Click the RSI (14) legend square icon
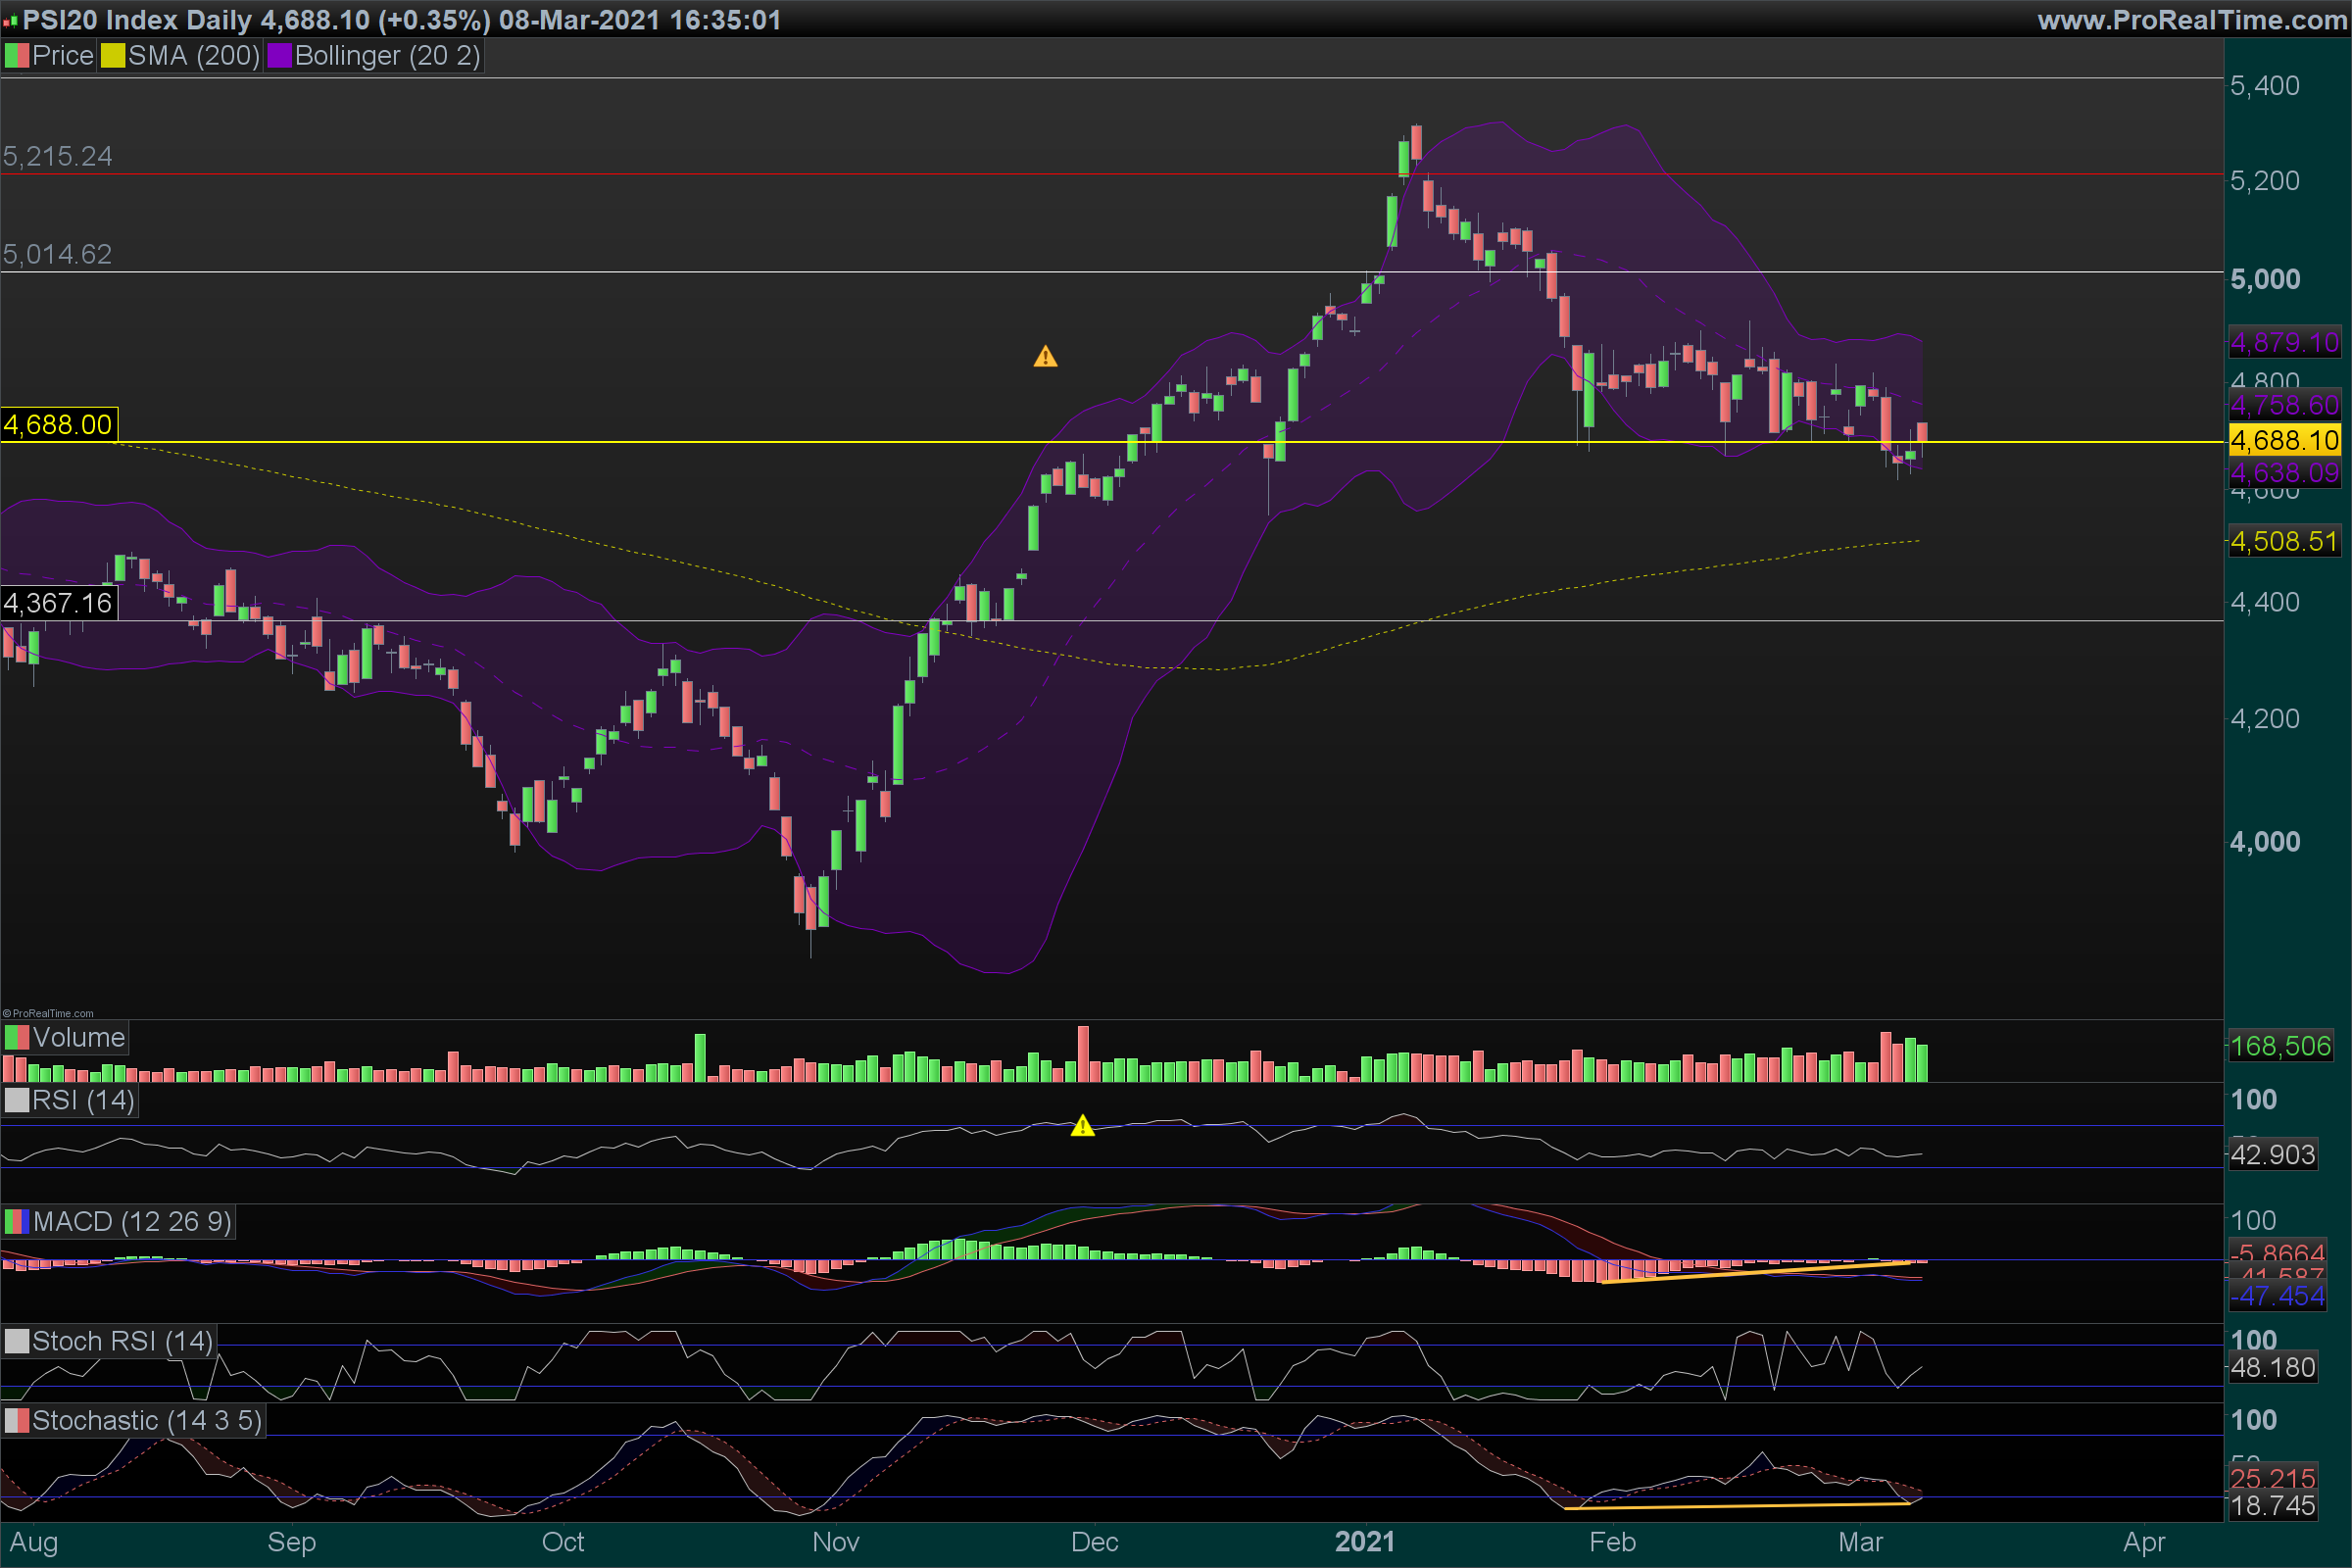 click(x=17, y=1101)
